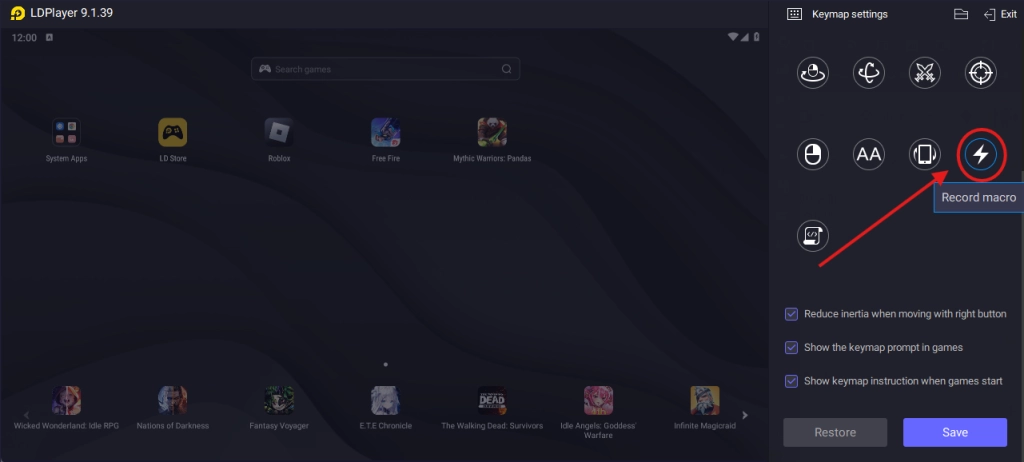Viewport: 1024px width, 462px height.
Task: Exit the Keymap settings panel
Action: click(x=1000, y=14)
